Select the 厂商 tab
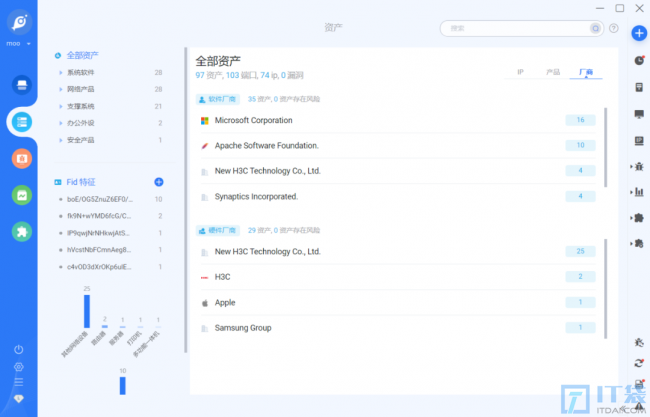650x417 pixels. [586, 72]
